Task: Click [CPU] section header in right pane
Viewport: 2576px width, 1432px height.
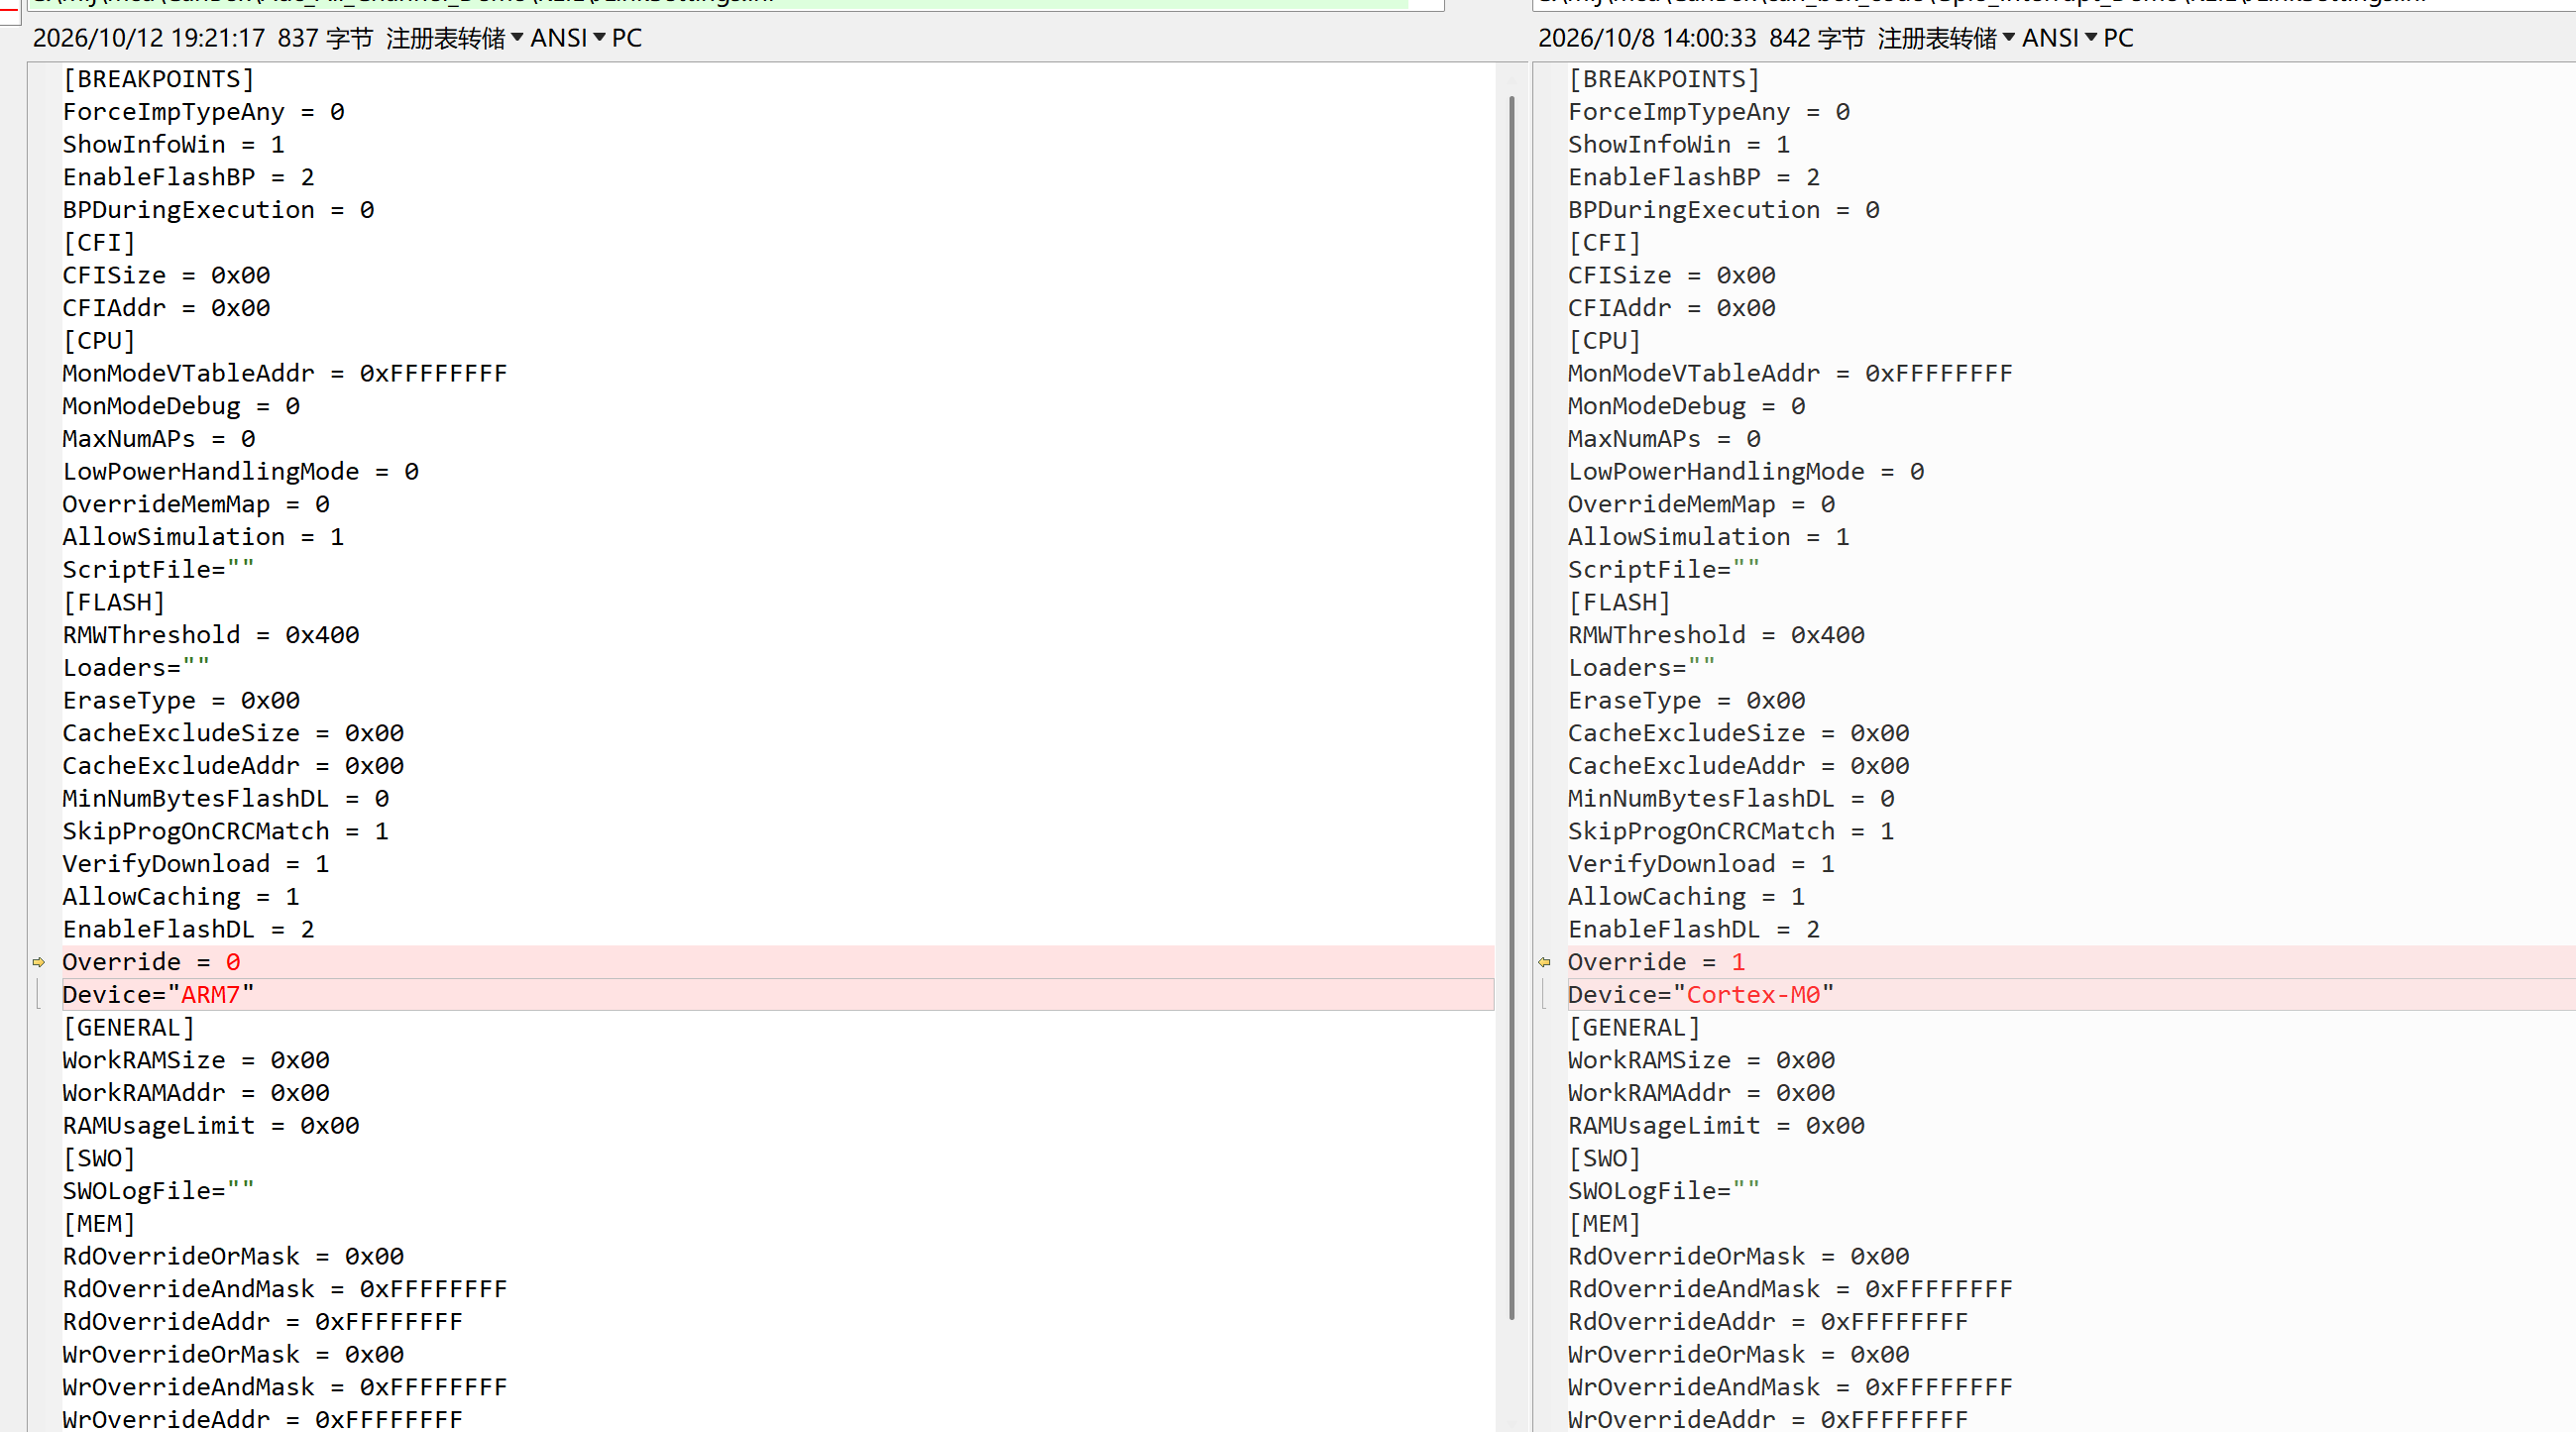Action: [1604, 341]
